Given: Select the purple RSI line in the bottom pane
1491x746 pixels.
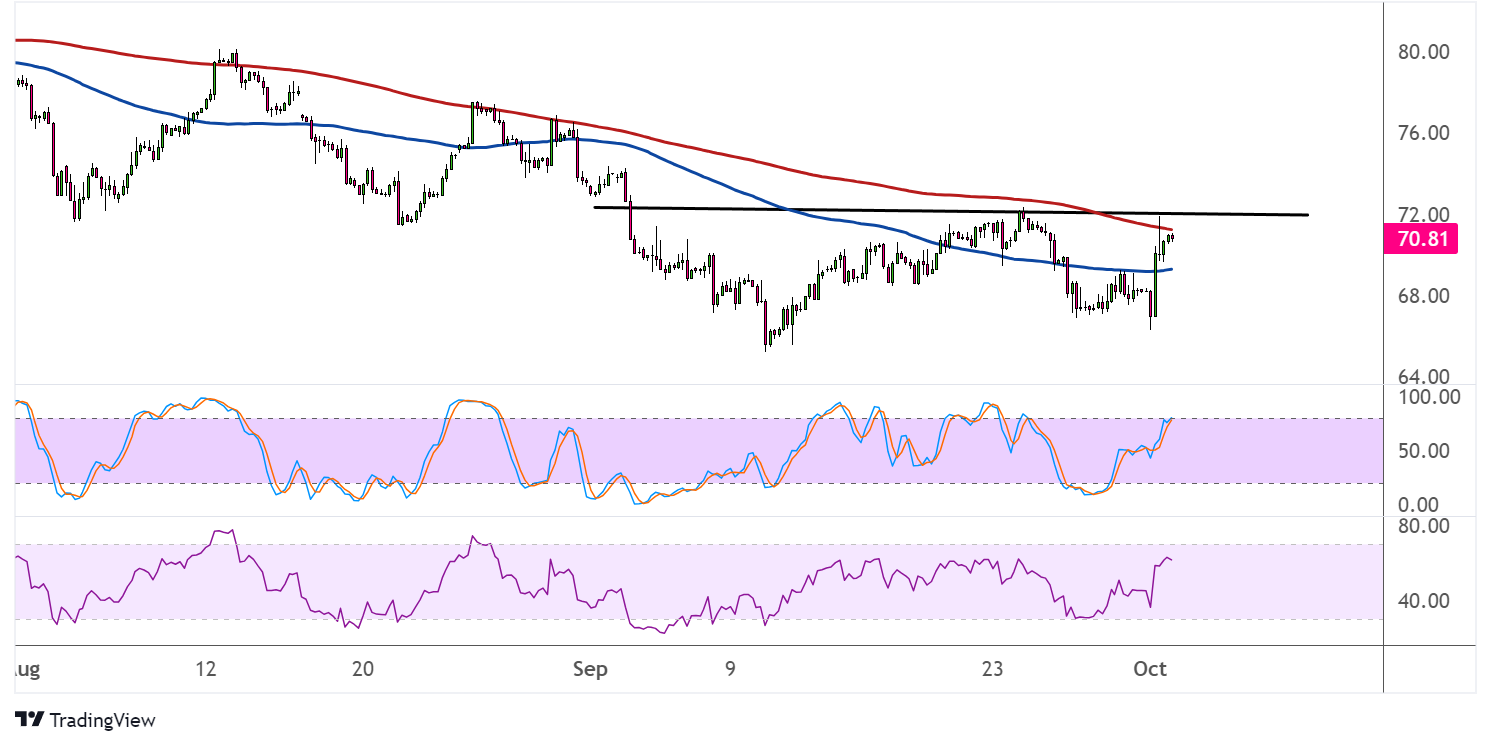Looking at the screenshot, I should point(594,580).
